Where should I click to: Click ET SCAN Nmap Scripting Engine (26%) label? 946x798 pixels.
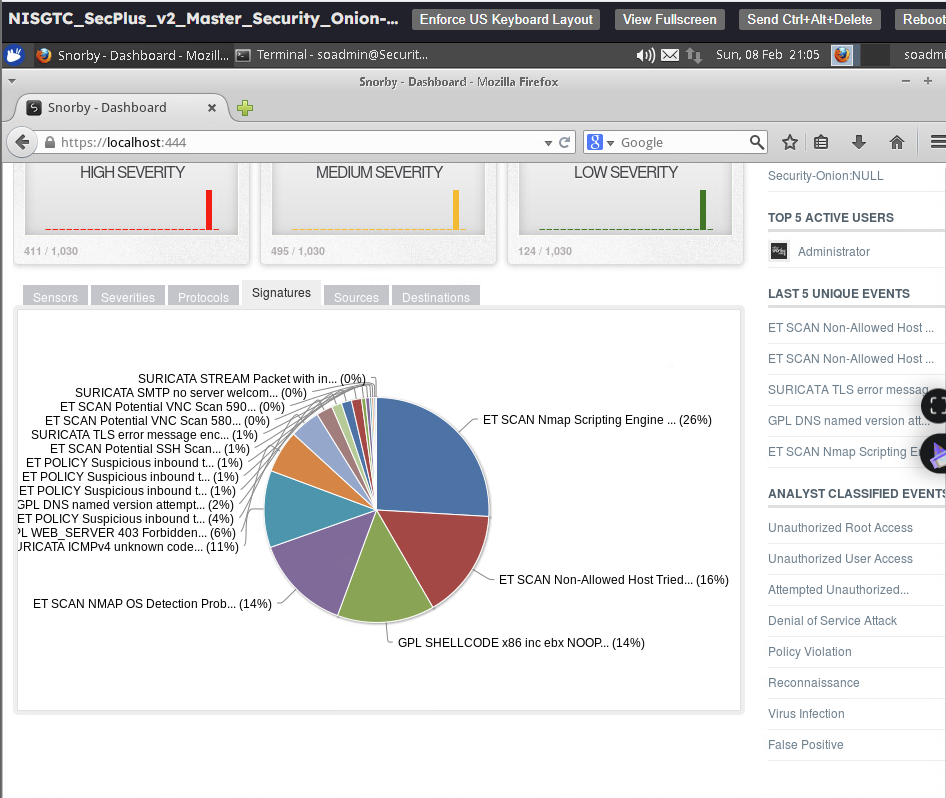tap(597, 420)
